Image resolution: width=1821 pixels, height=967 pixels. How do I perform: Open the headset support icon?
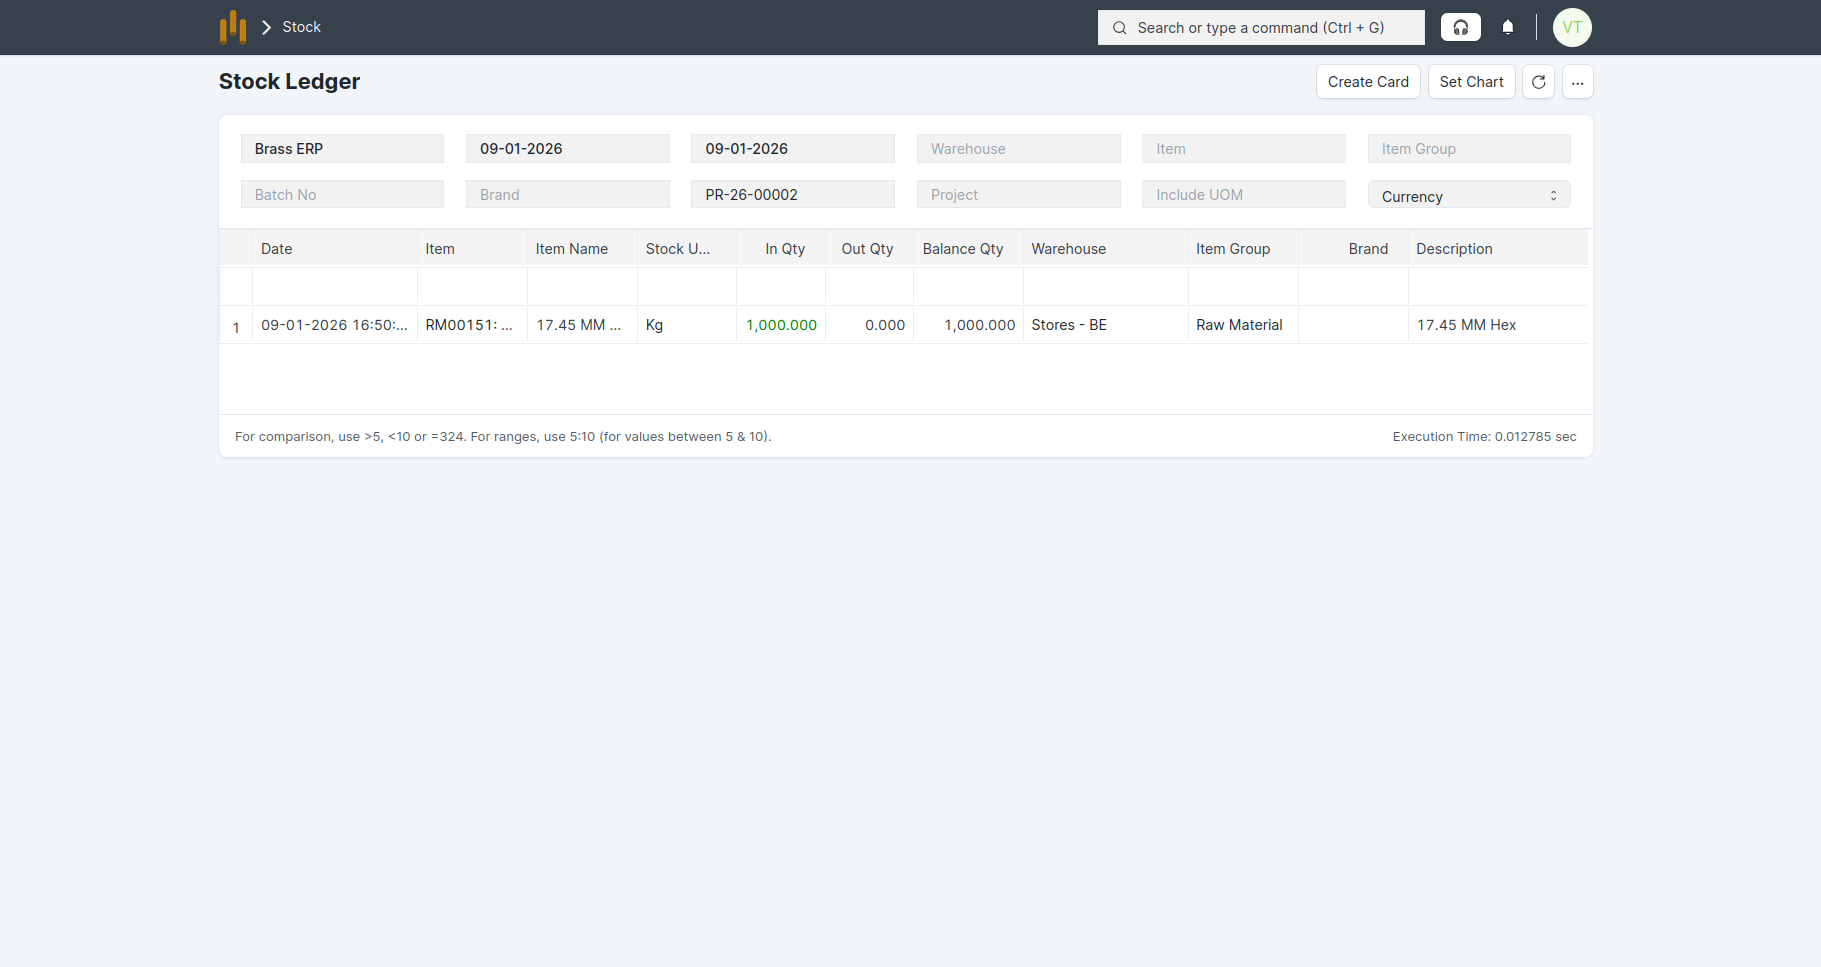(1460, 27)
